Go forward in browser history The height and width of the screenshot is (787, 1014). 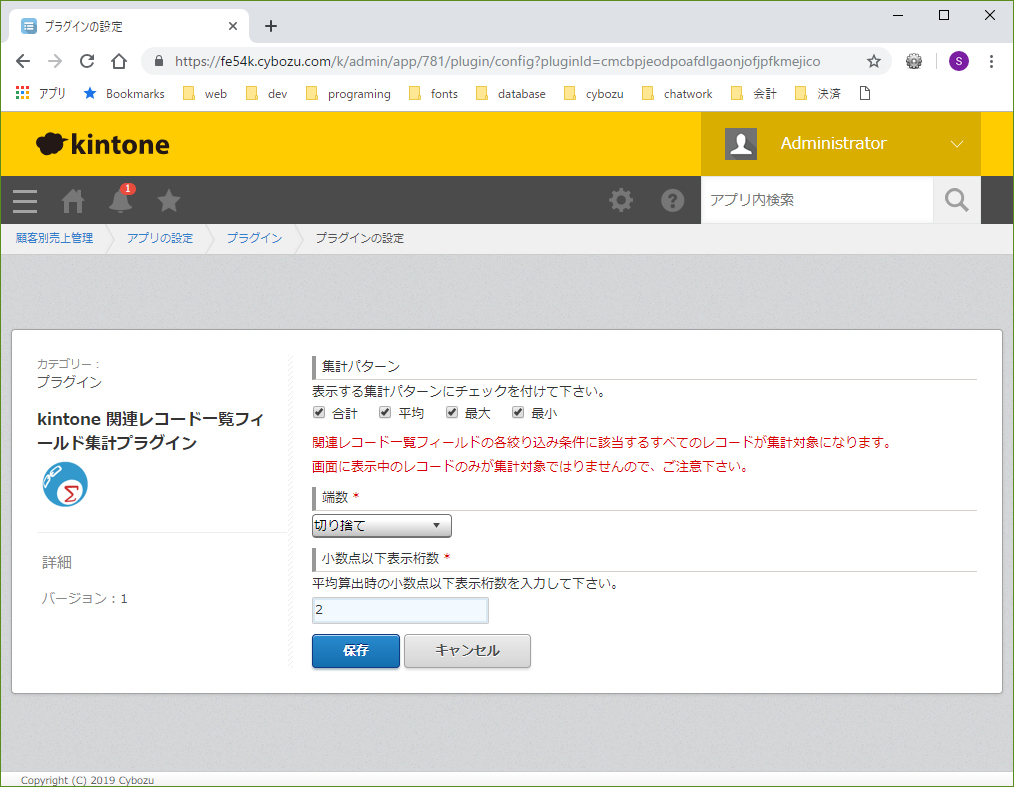pyautogui.click(x=55, y=61)
